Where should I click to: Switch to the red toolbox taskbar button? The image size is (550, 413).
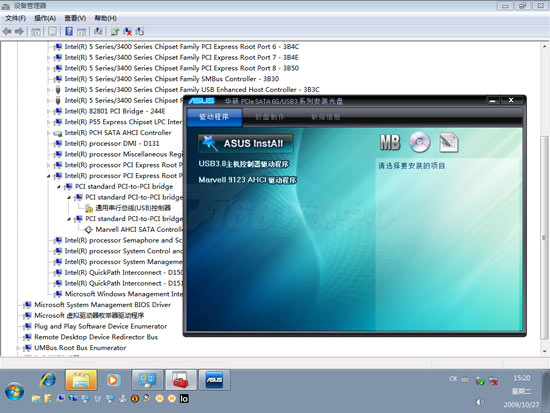(x=181, y=380)
